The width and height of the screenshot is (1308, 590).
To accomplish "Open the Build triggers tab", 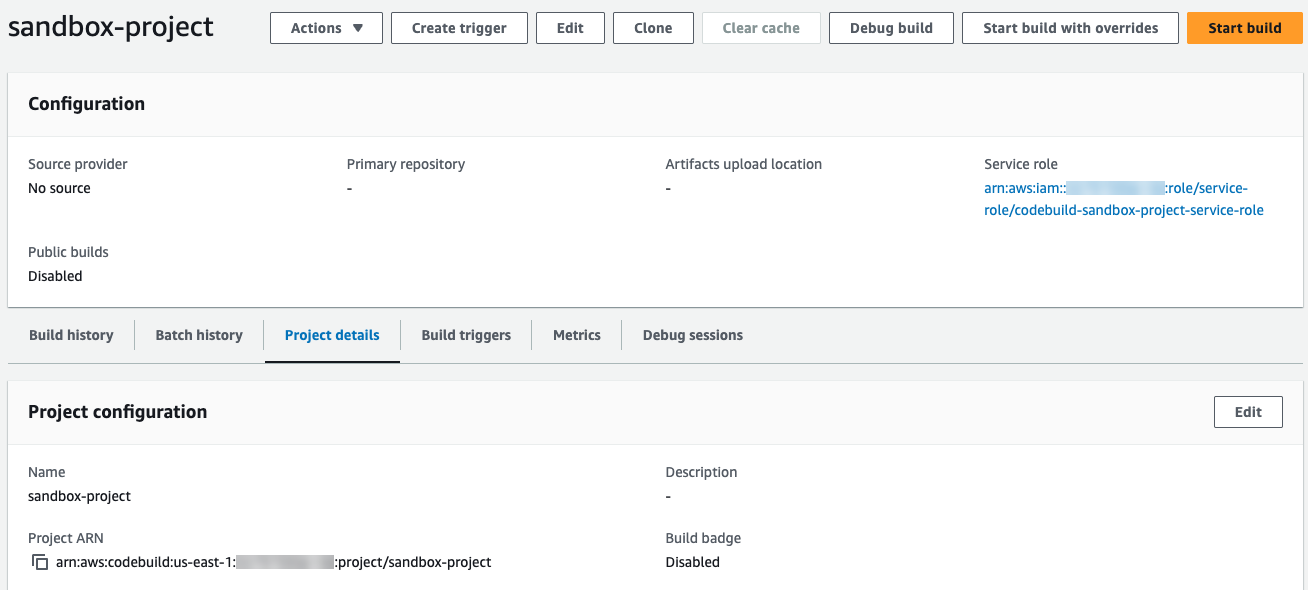I will (466, 335).
